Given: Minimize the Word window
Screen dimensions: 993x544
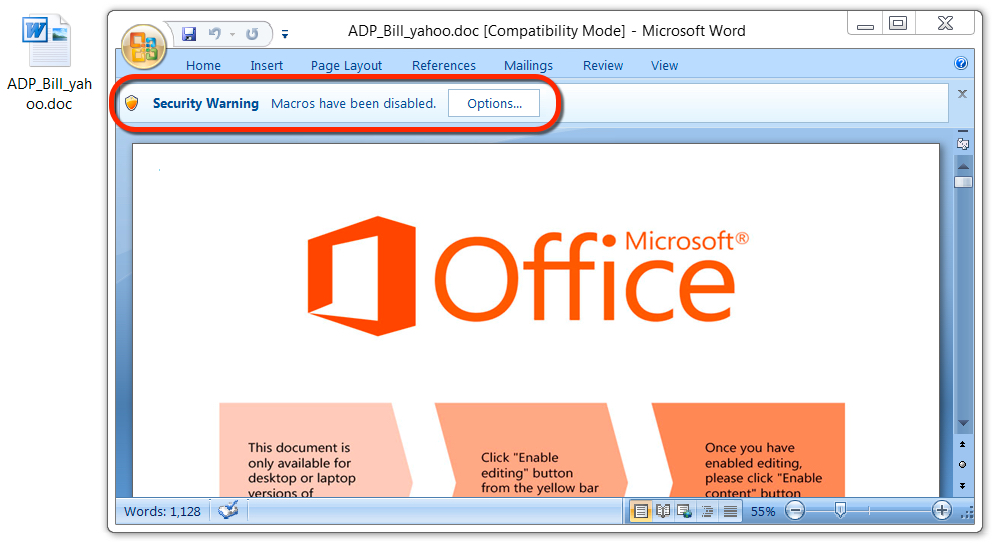Looking at the screenshot, I should coord(866,24).
